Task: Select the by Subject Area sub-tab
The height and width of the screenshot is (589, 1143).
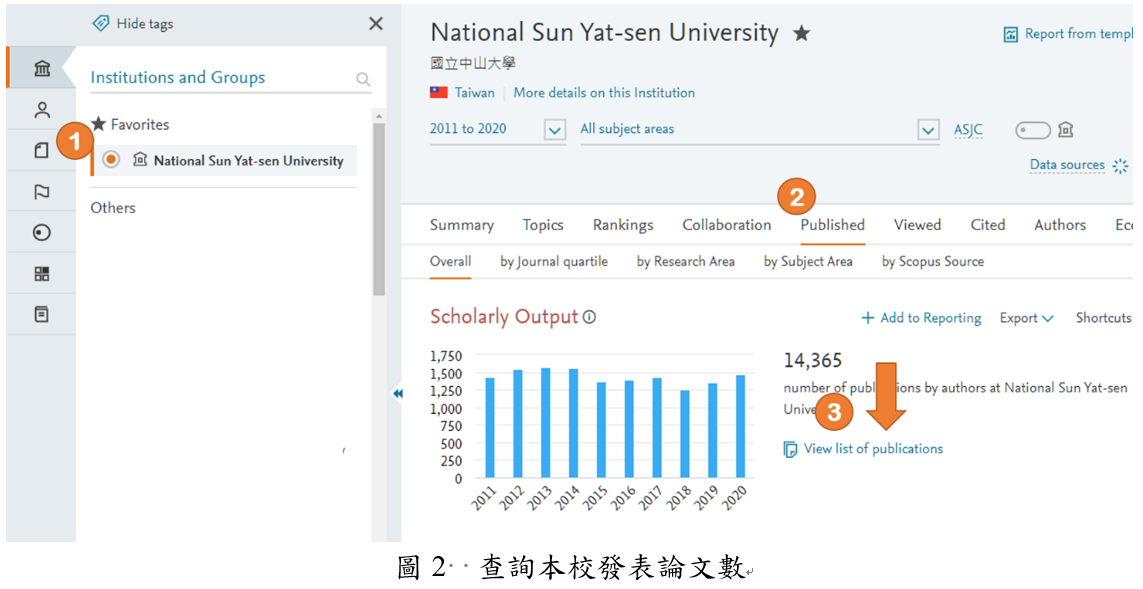Action: tap(808, 262)
